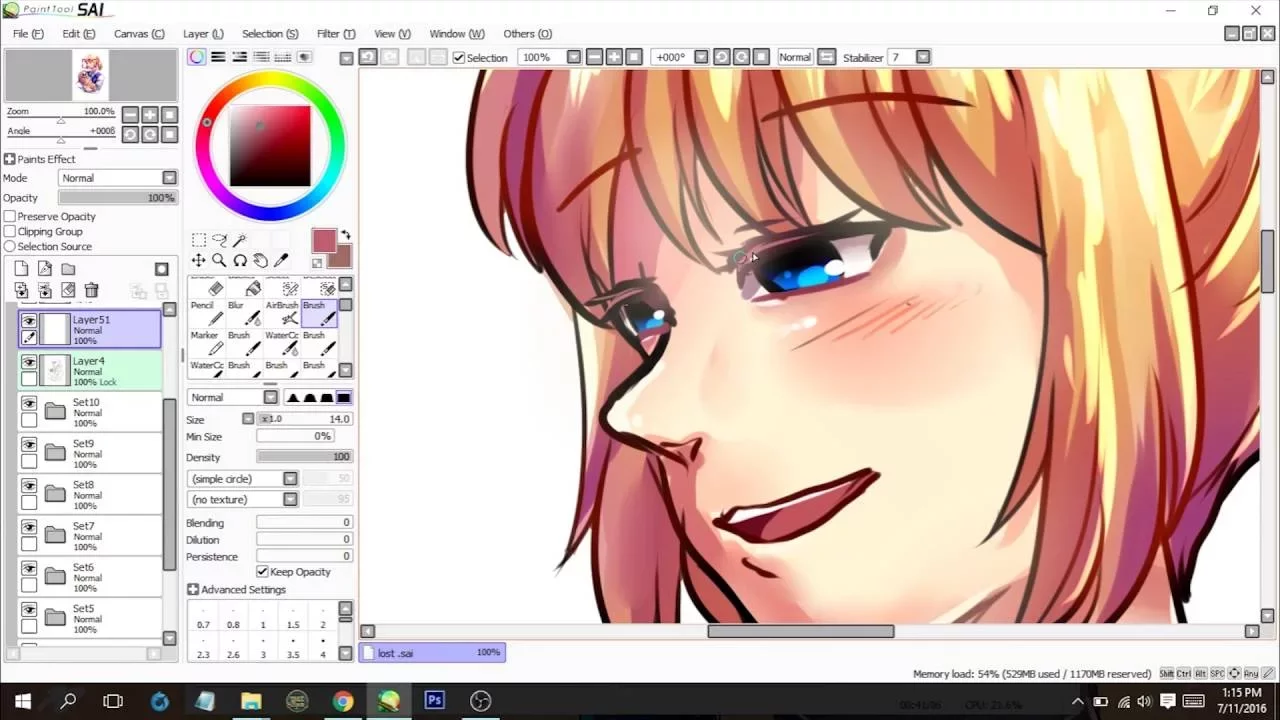This screenshot has width=1280, height=720.
Task: Select the rectangular selection tool
Action: (199, 240)
